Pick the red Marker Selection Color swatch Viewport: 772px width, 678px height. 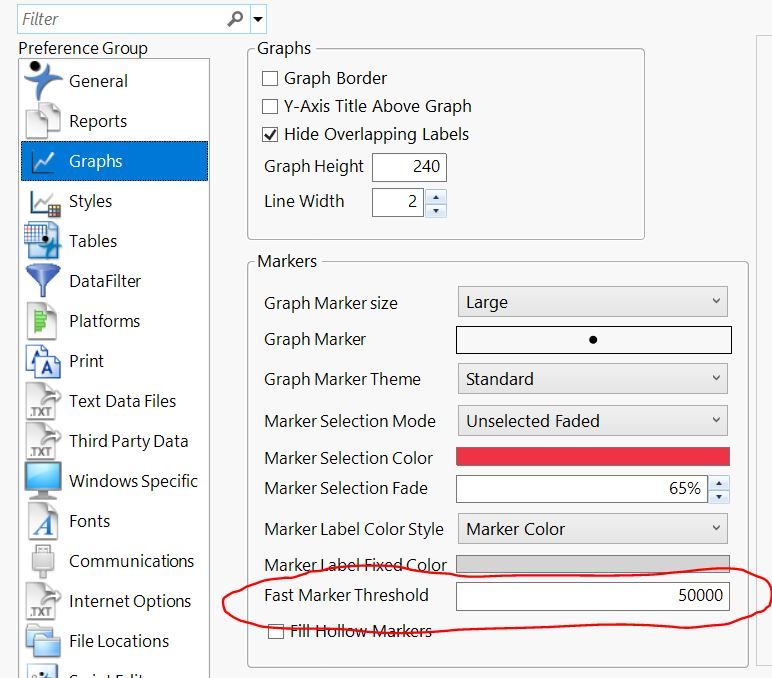[593, 457]
